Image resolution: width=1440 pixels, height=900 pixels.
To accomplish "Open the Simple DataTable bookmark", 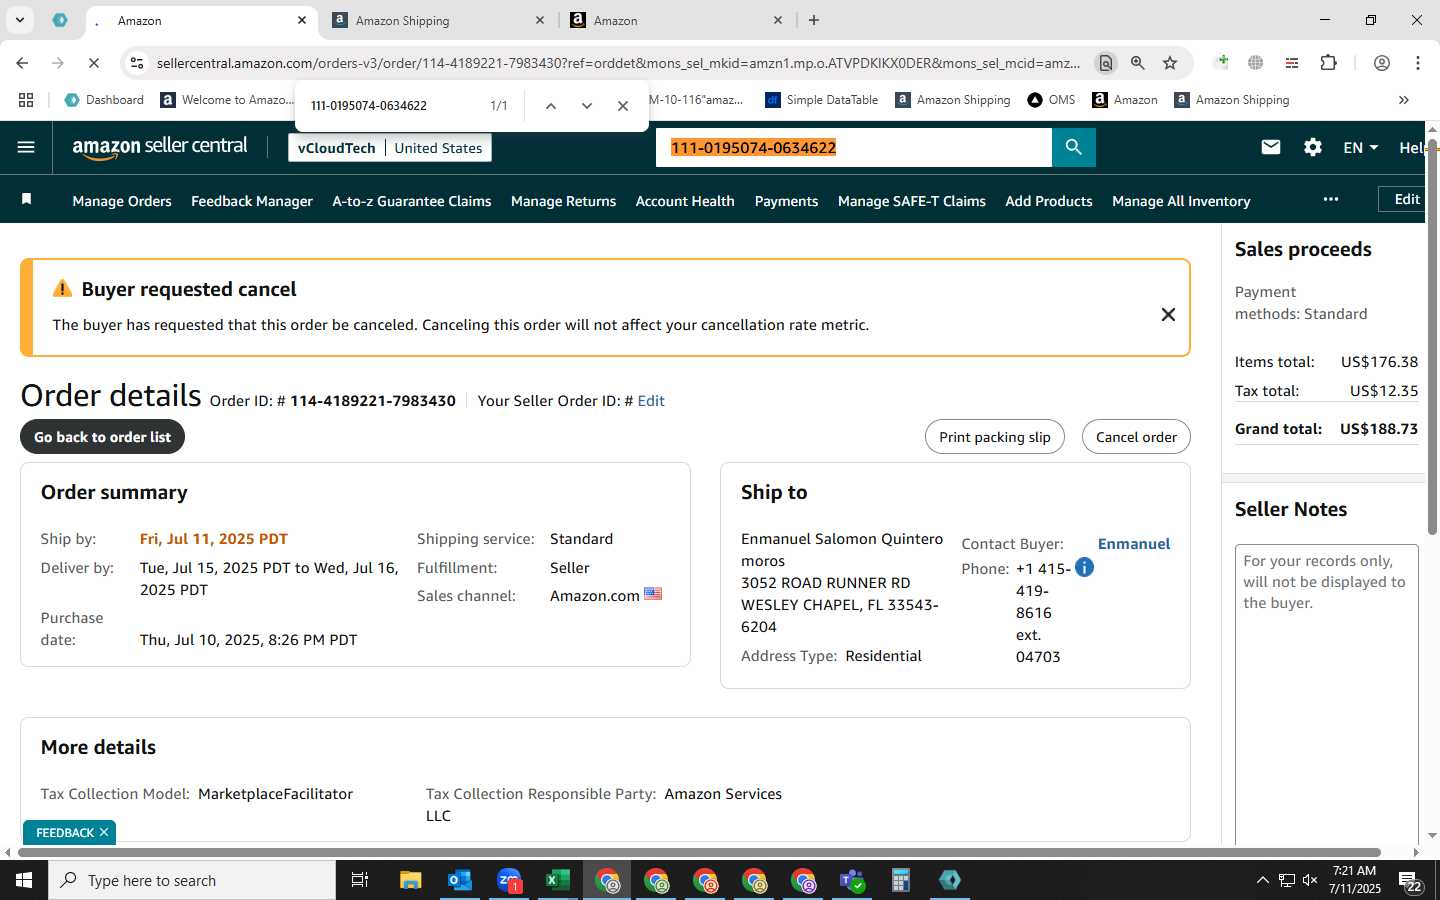I will click(821, 100).
